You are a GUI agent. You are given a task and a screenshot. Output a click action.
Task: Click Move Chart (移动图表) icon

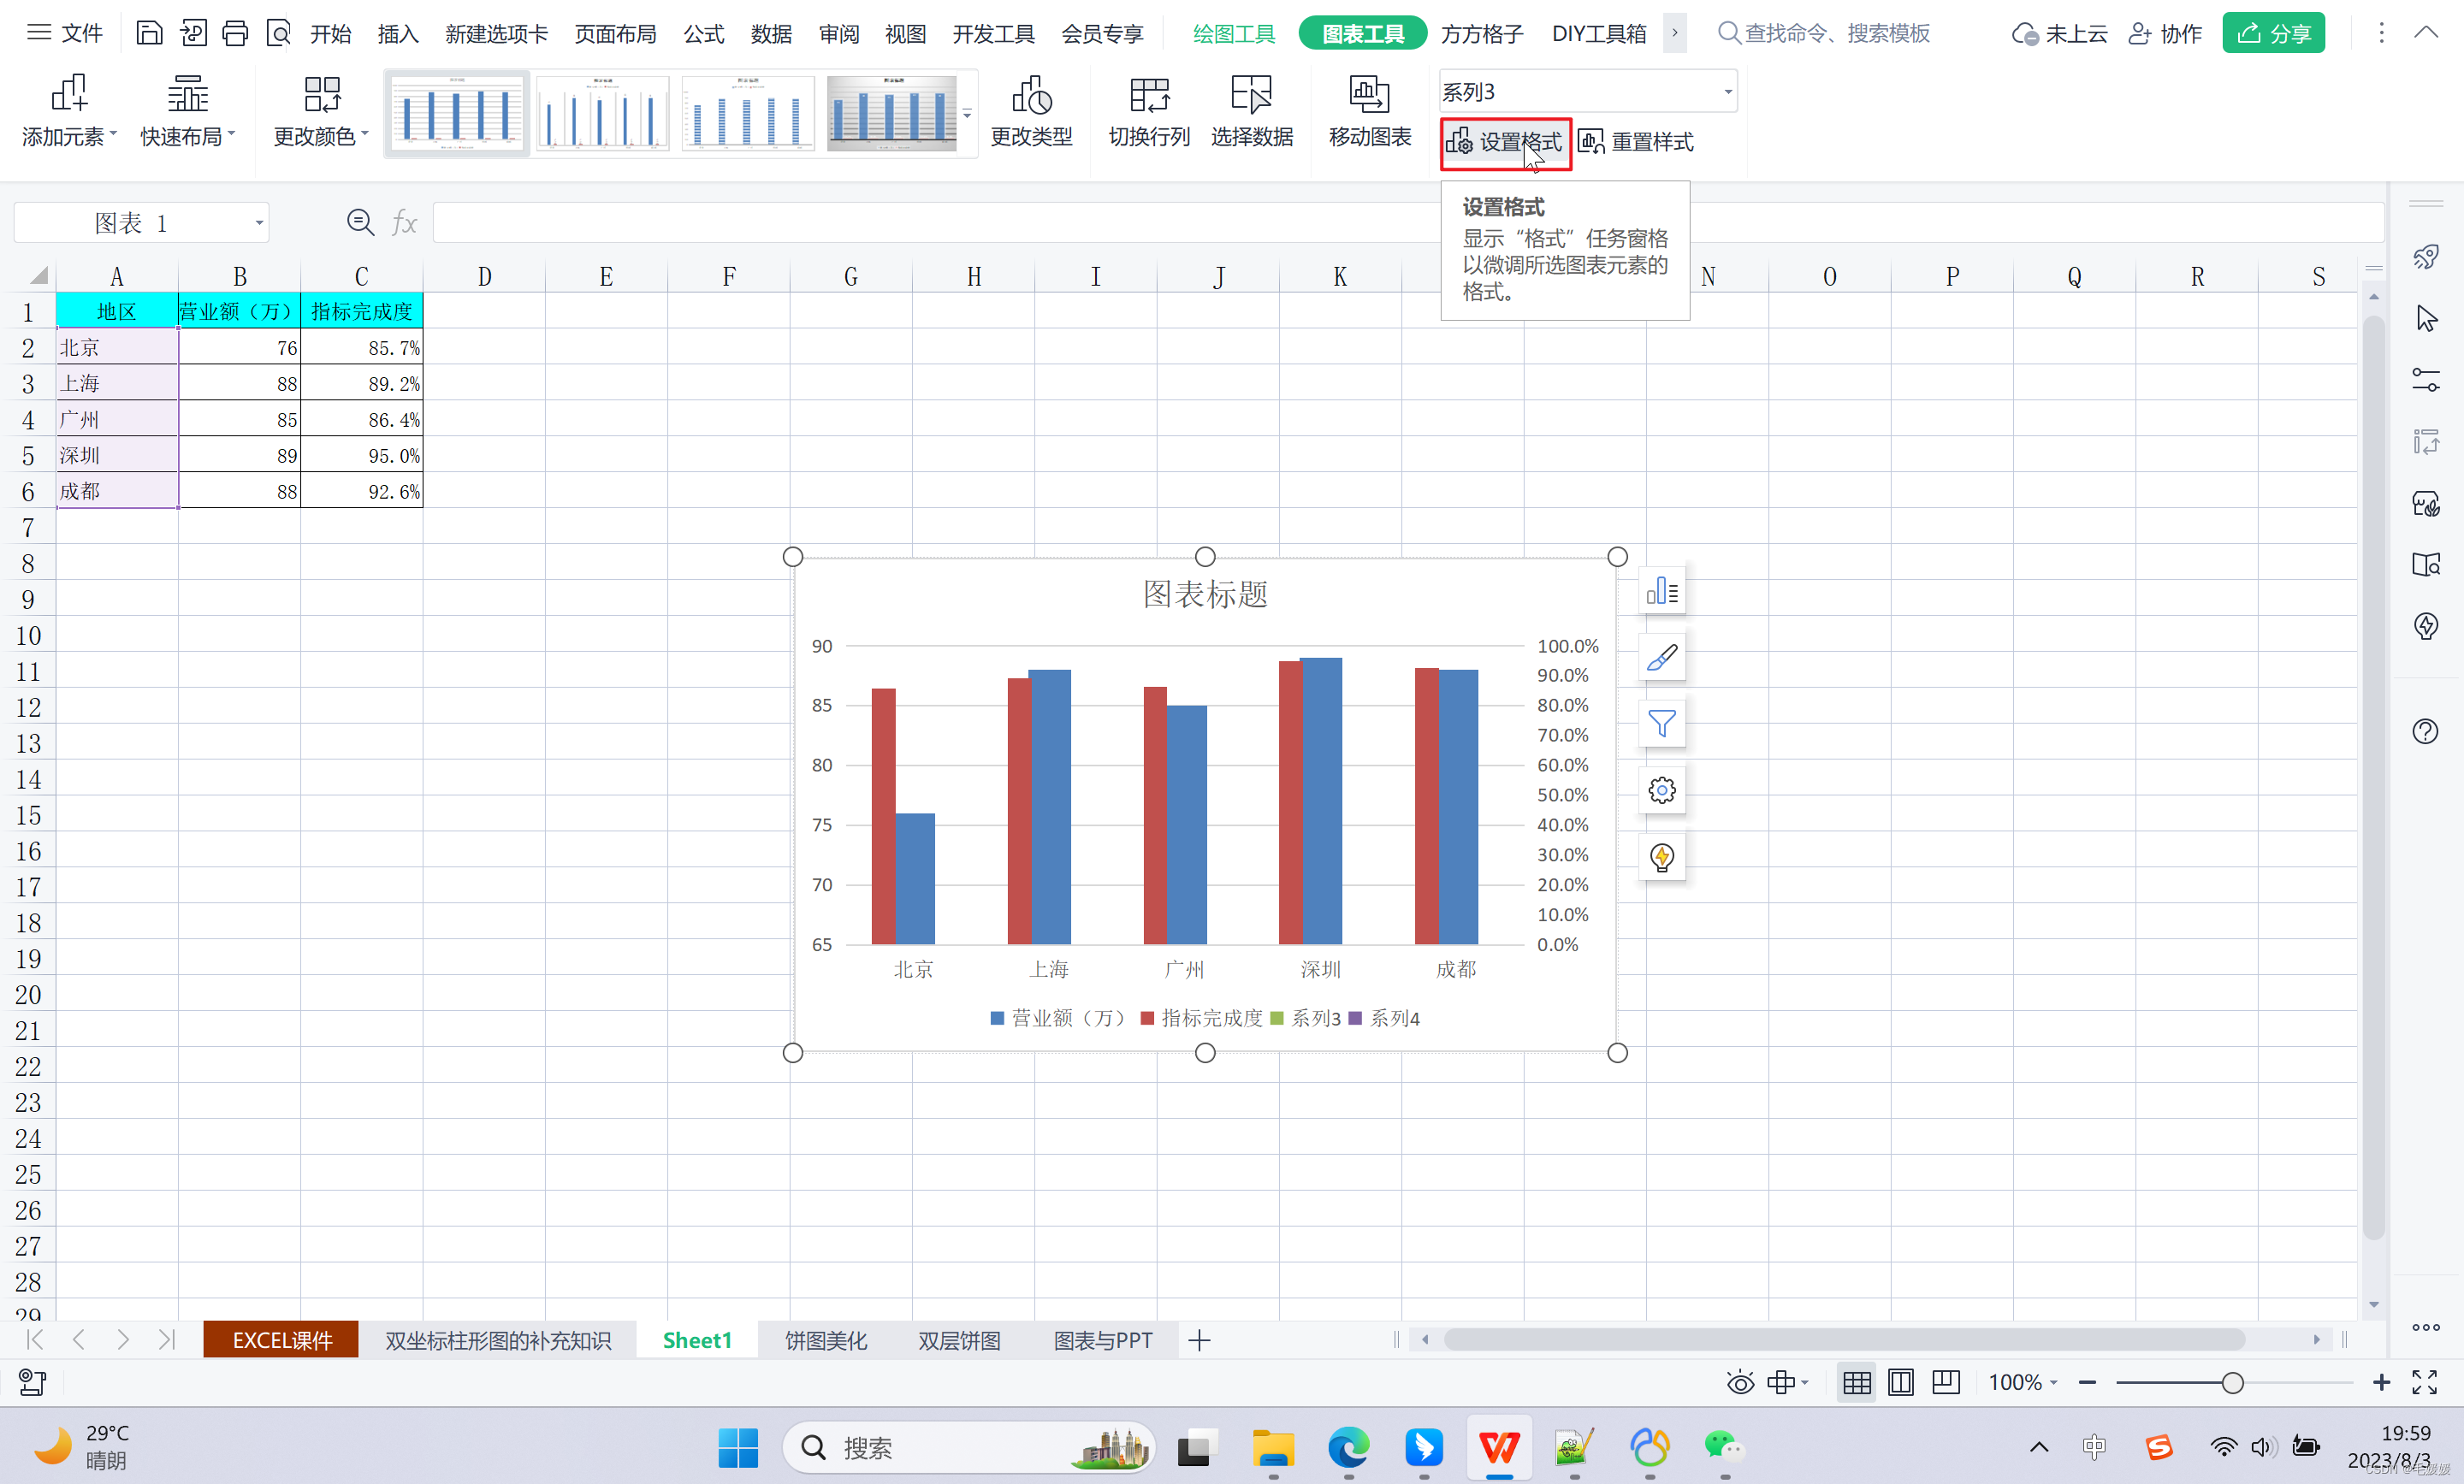pyautogui.click(x=1369, y=96)
